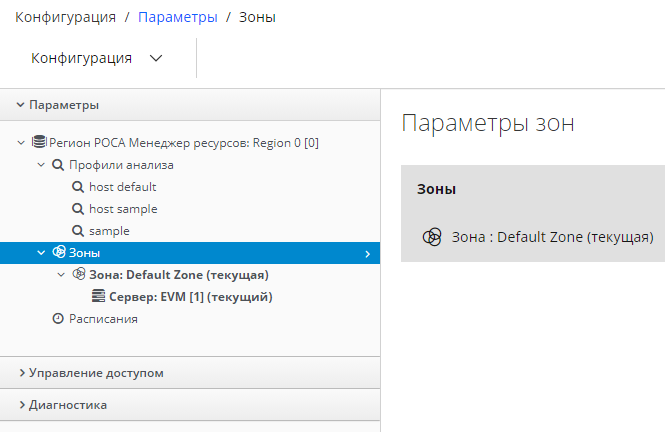The width and height of the screenshot is (665, 432).
Task: Click the clock icon next to Расписания
Action: click(58, 318)
